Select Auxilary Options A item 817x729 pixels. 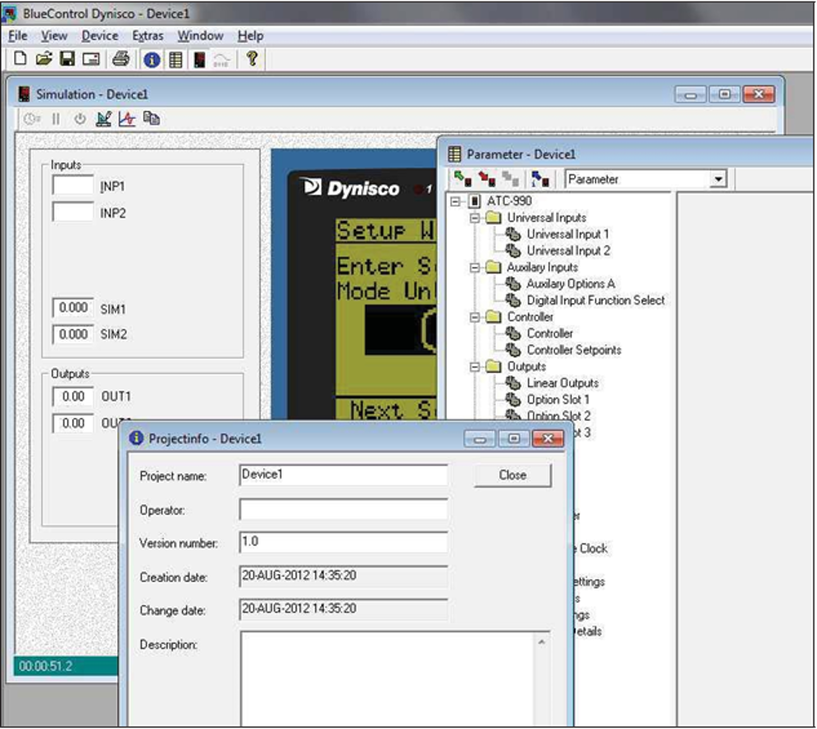571,284
